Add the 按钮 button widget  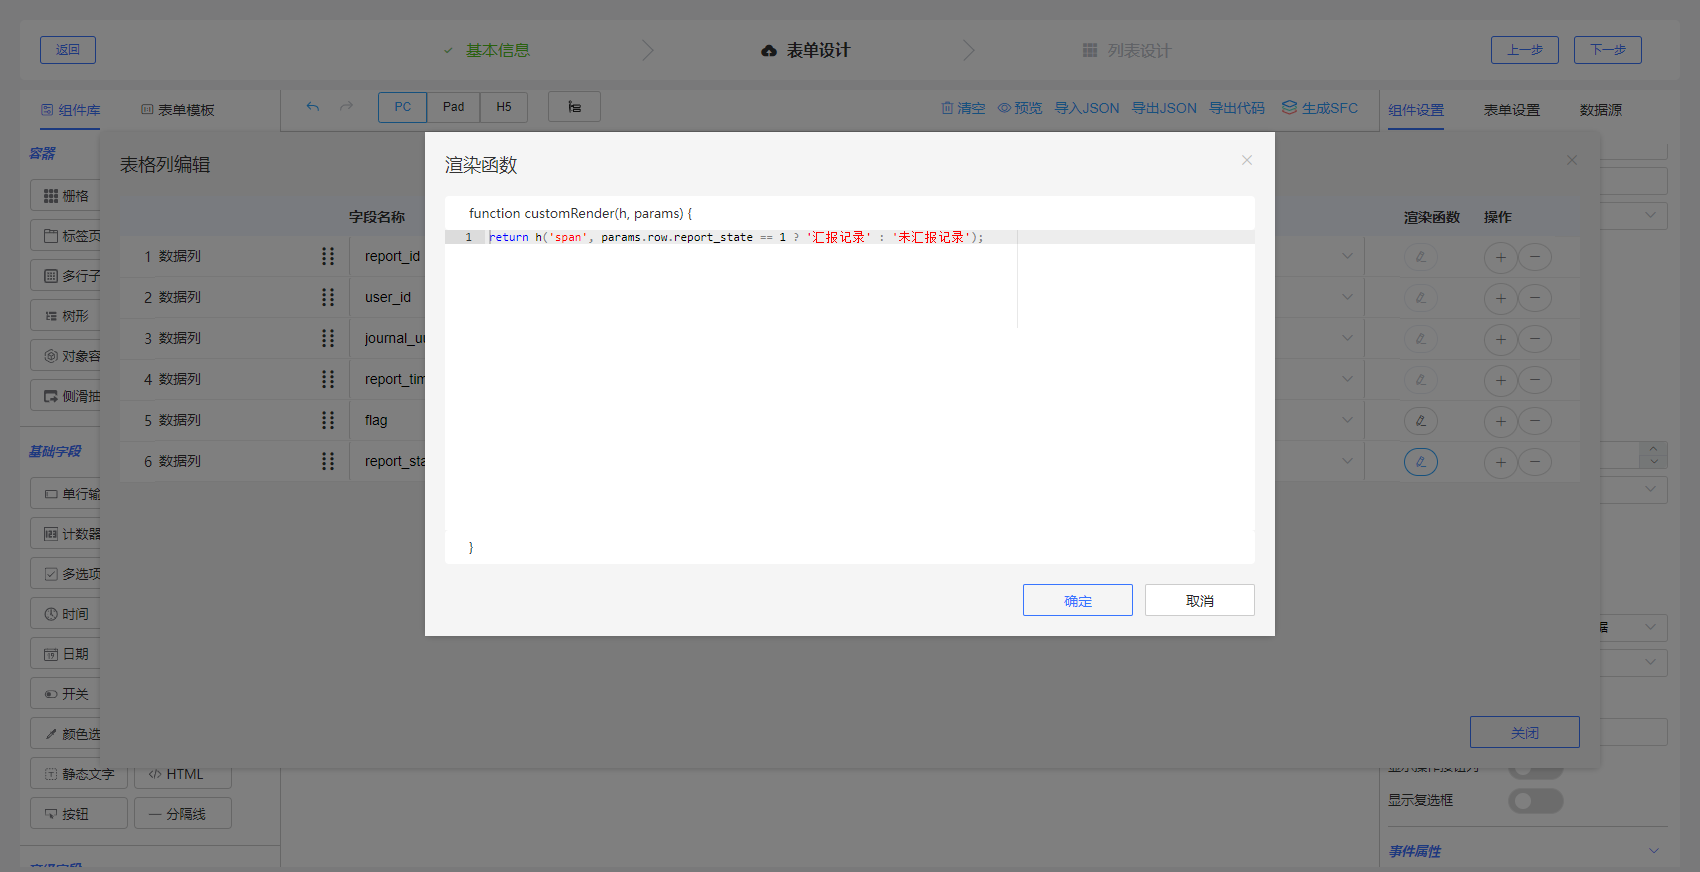[x=79, y=813]
